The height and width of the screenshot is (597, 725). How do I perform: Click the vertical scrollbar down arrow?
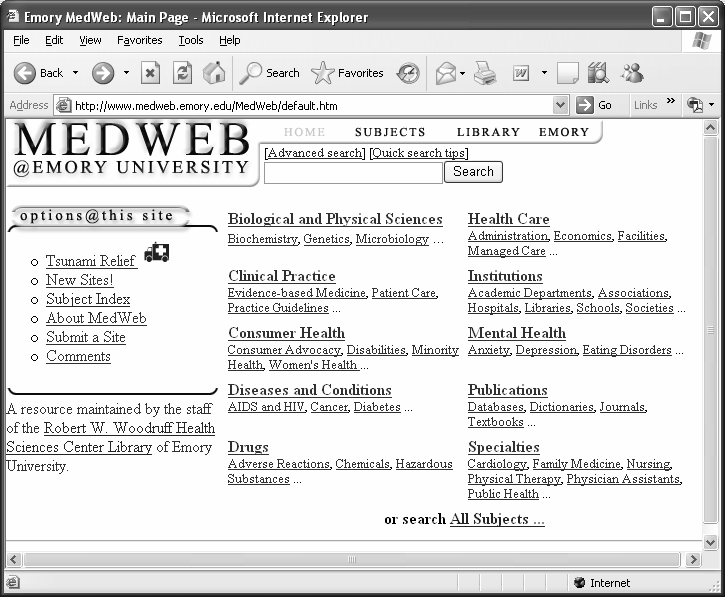point(710,542)
